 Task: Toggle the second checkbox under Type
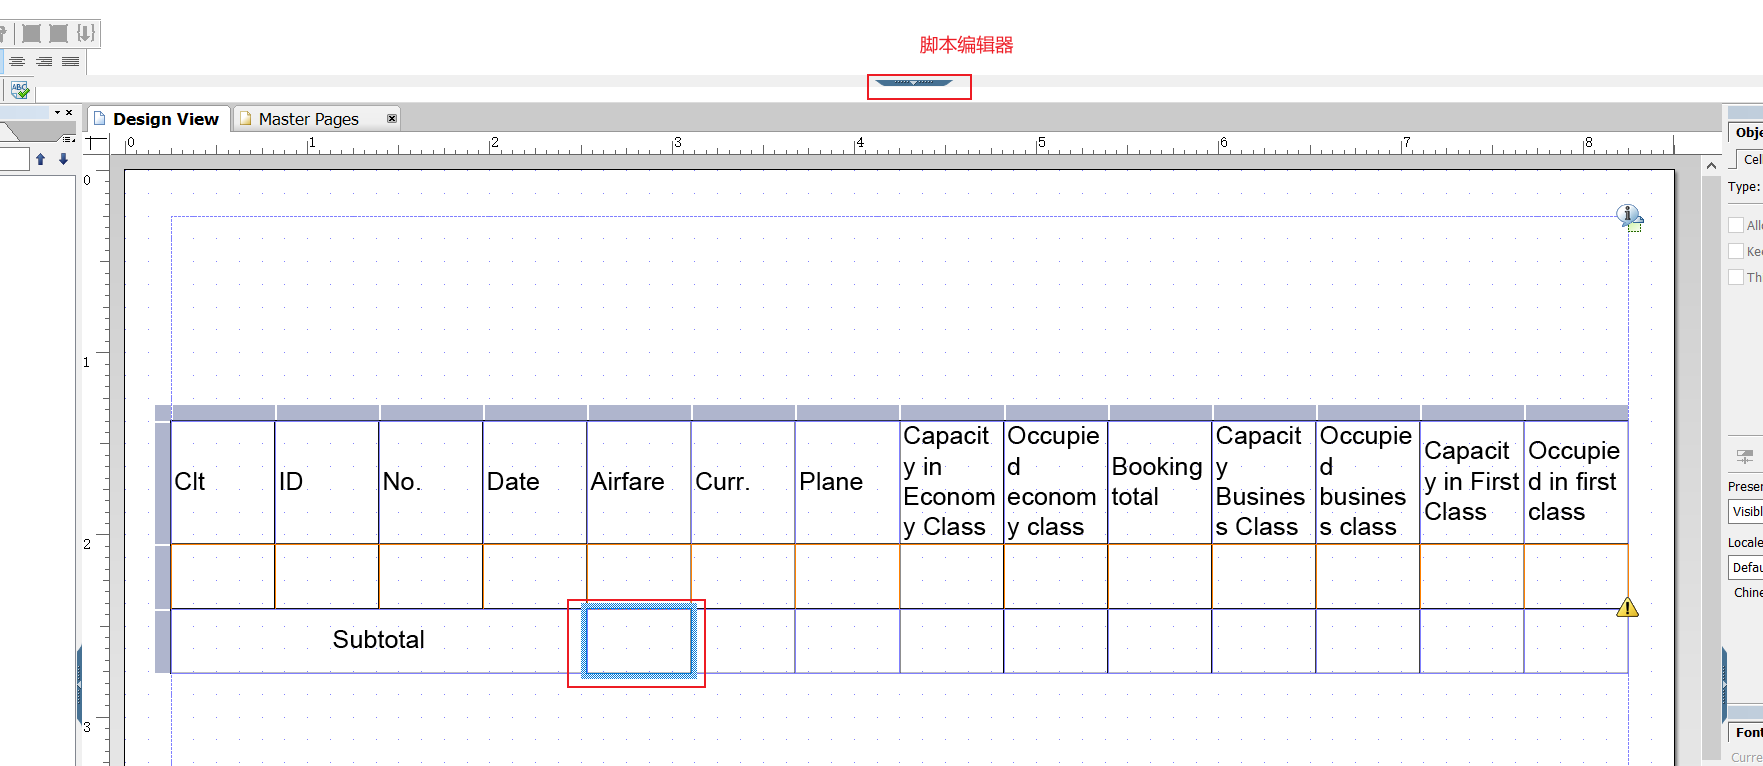1736,251
